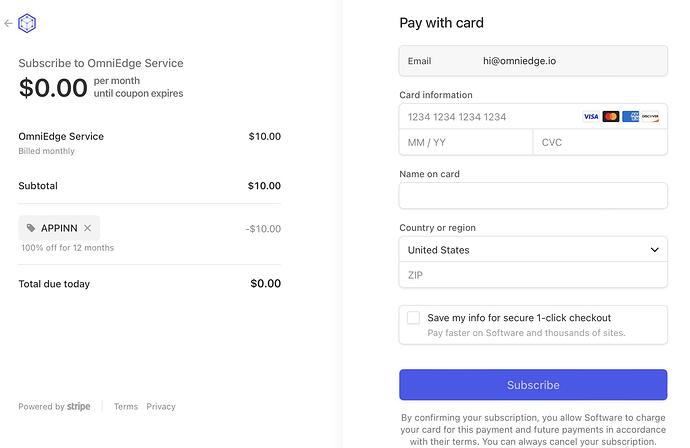Click the Discover card icon
Screen dimensions: 690x448
click(x=650, y=117)
